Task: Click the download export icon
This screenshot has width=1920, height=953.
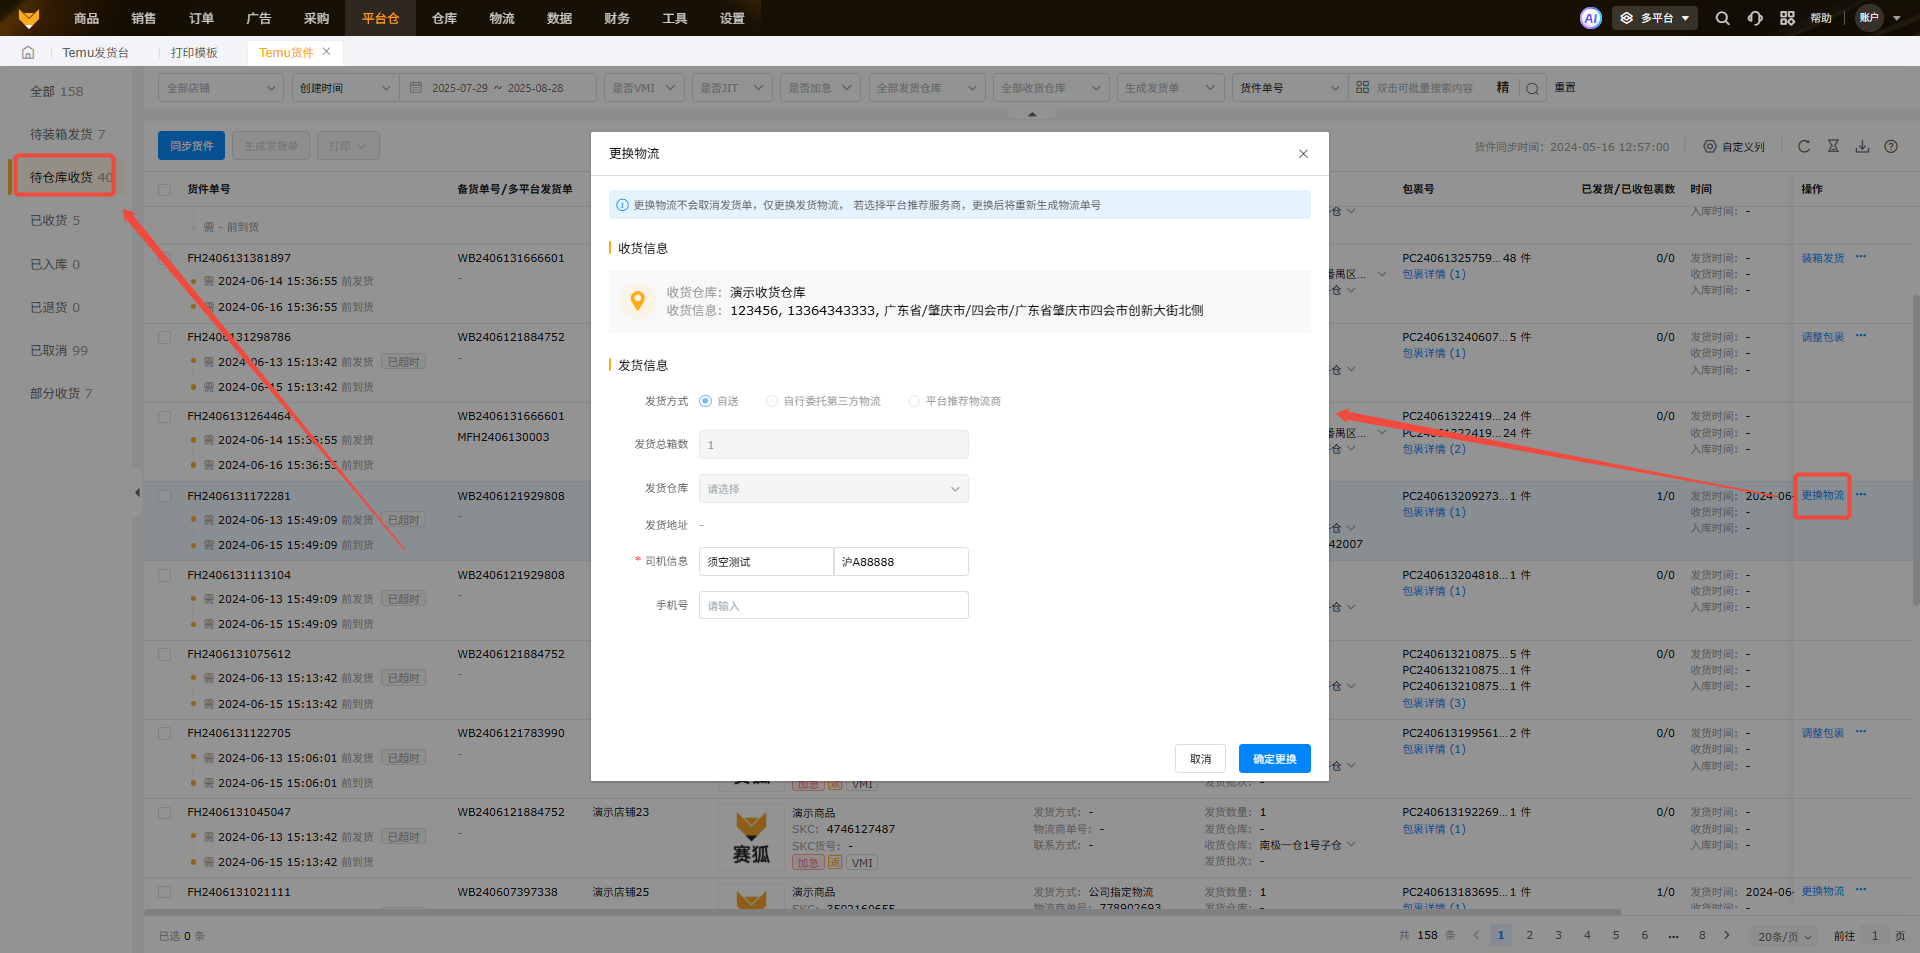Action: [x=1862, y=146]
